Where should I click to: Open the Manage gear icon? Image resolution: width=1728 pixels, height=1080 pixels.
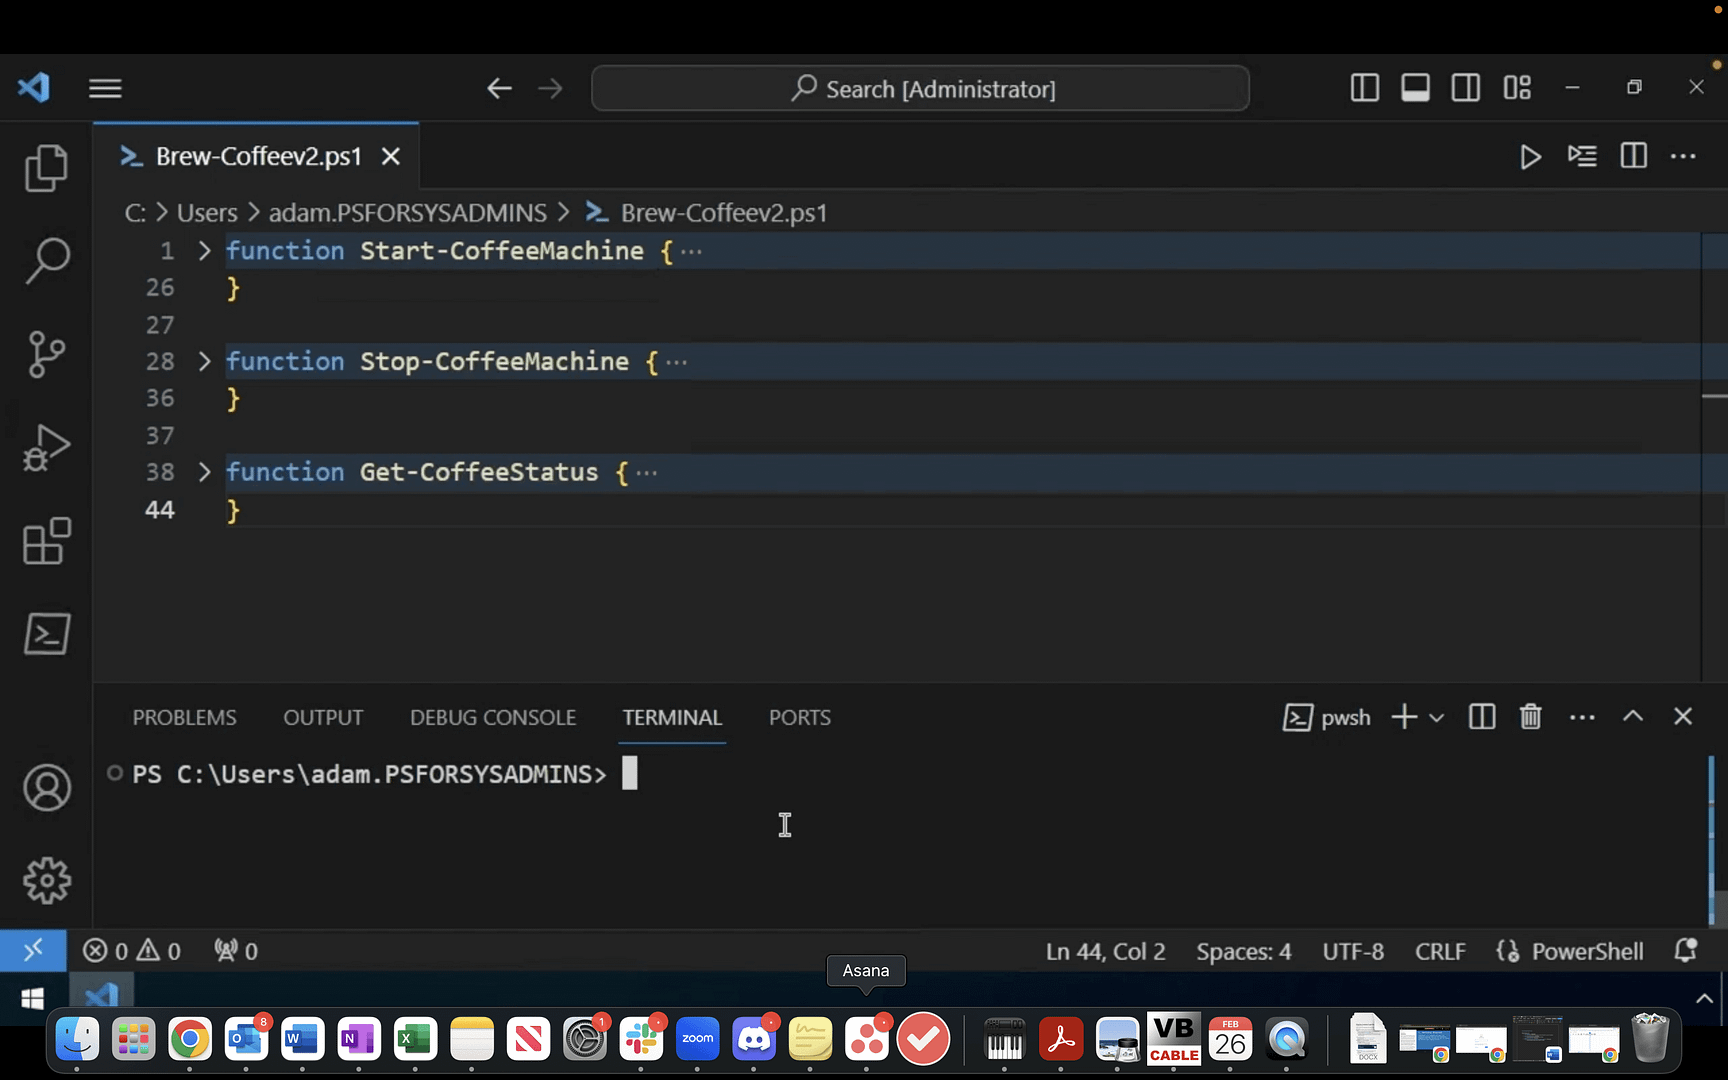(x=46, y=881)
